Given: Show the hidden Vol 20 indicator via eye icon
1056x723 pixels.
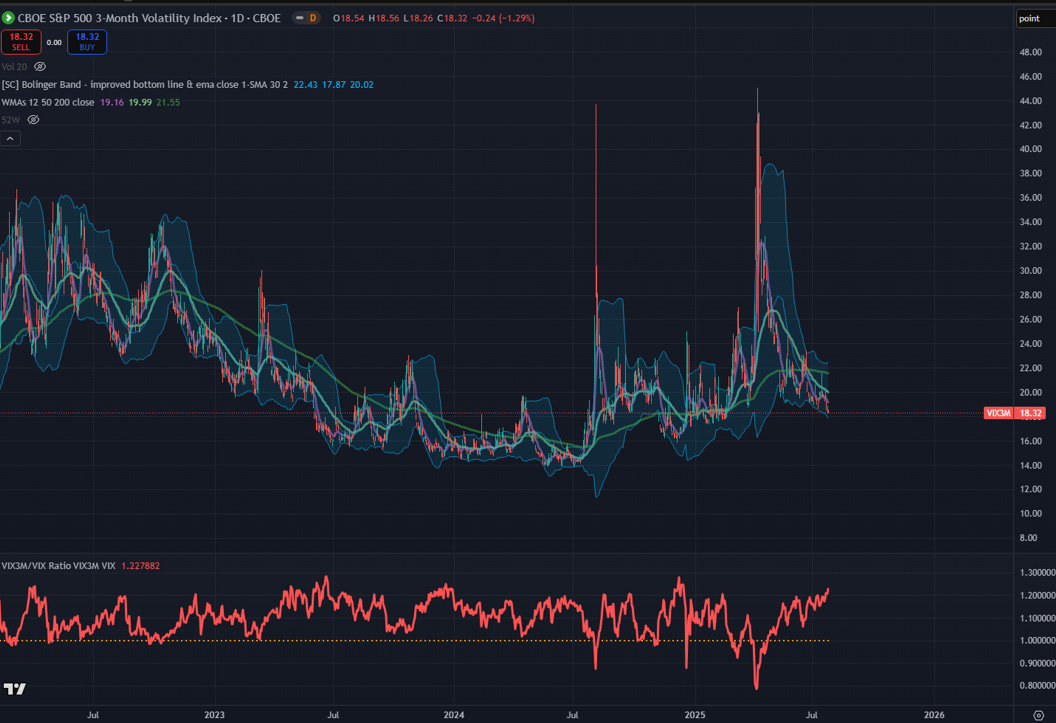Looking at the screenshot, I should [40, 67].
